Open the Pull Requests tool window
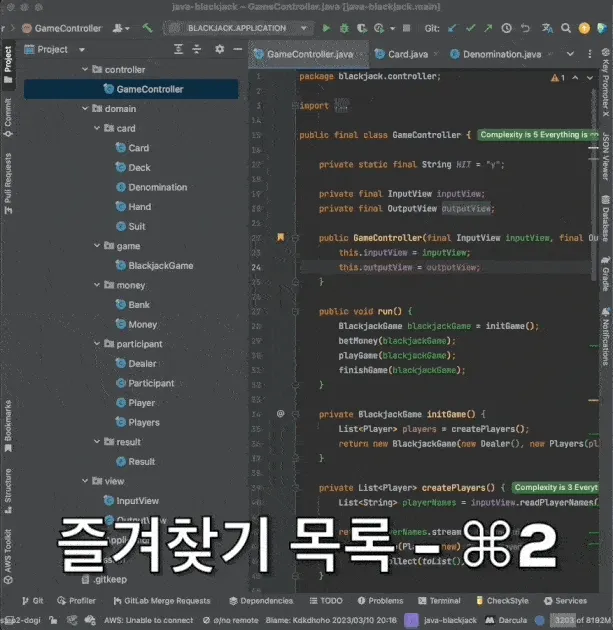613x630 pixels. click(x=8, y=184)
